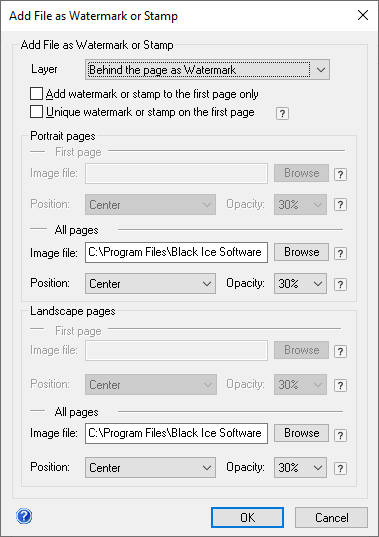Click the blue help icon at bottom left

24,516
